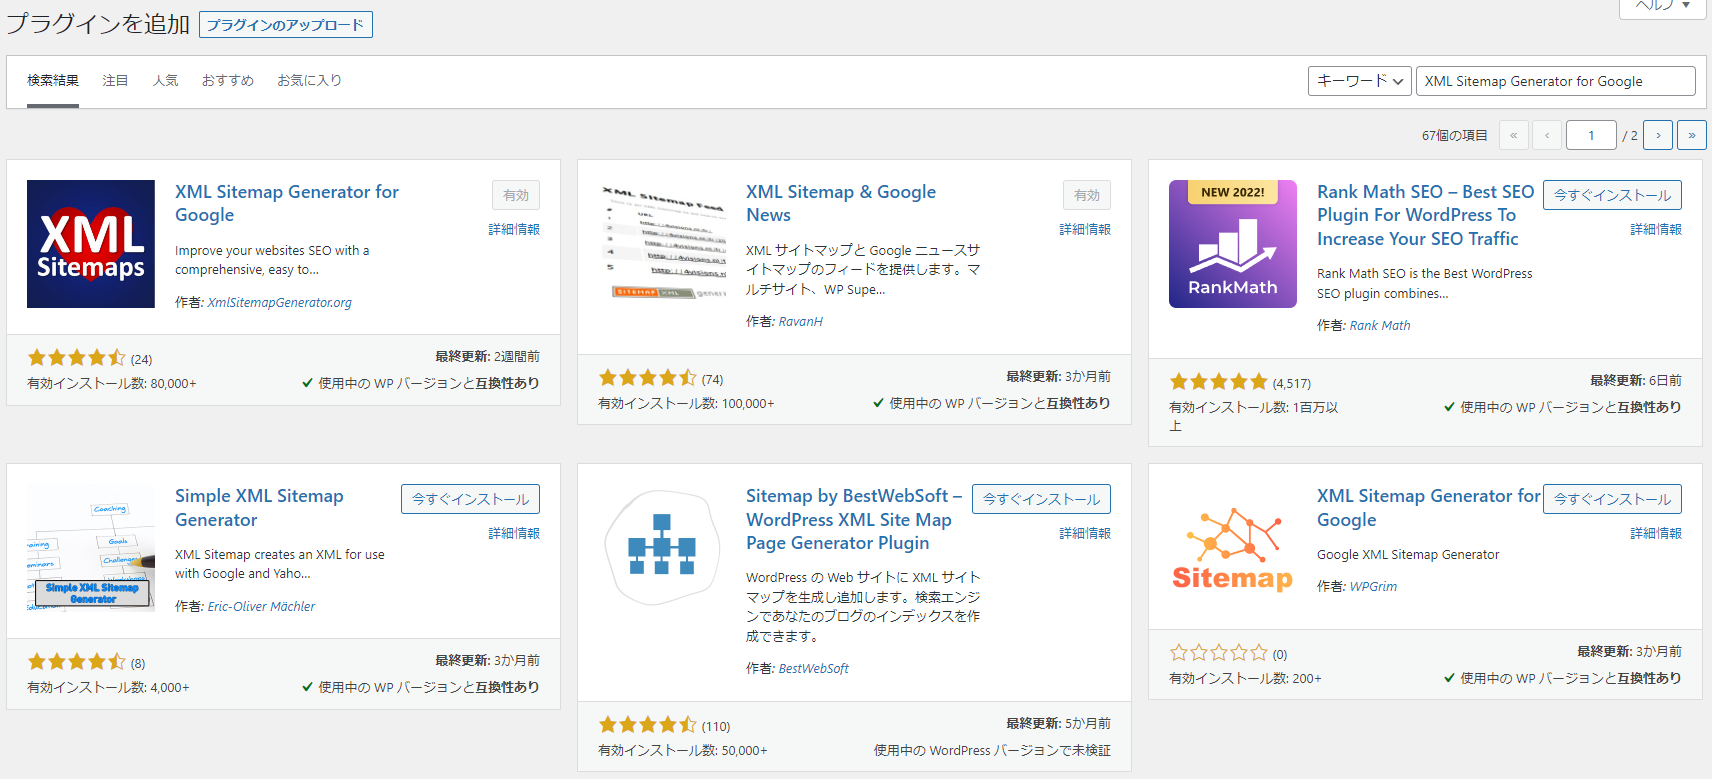This screenshot has width=1712, height=779.
Task: Open author link BestWebSoft
Action: tap(813, 669)
